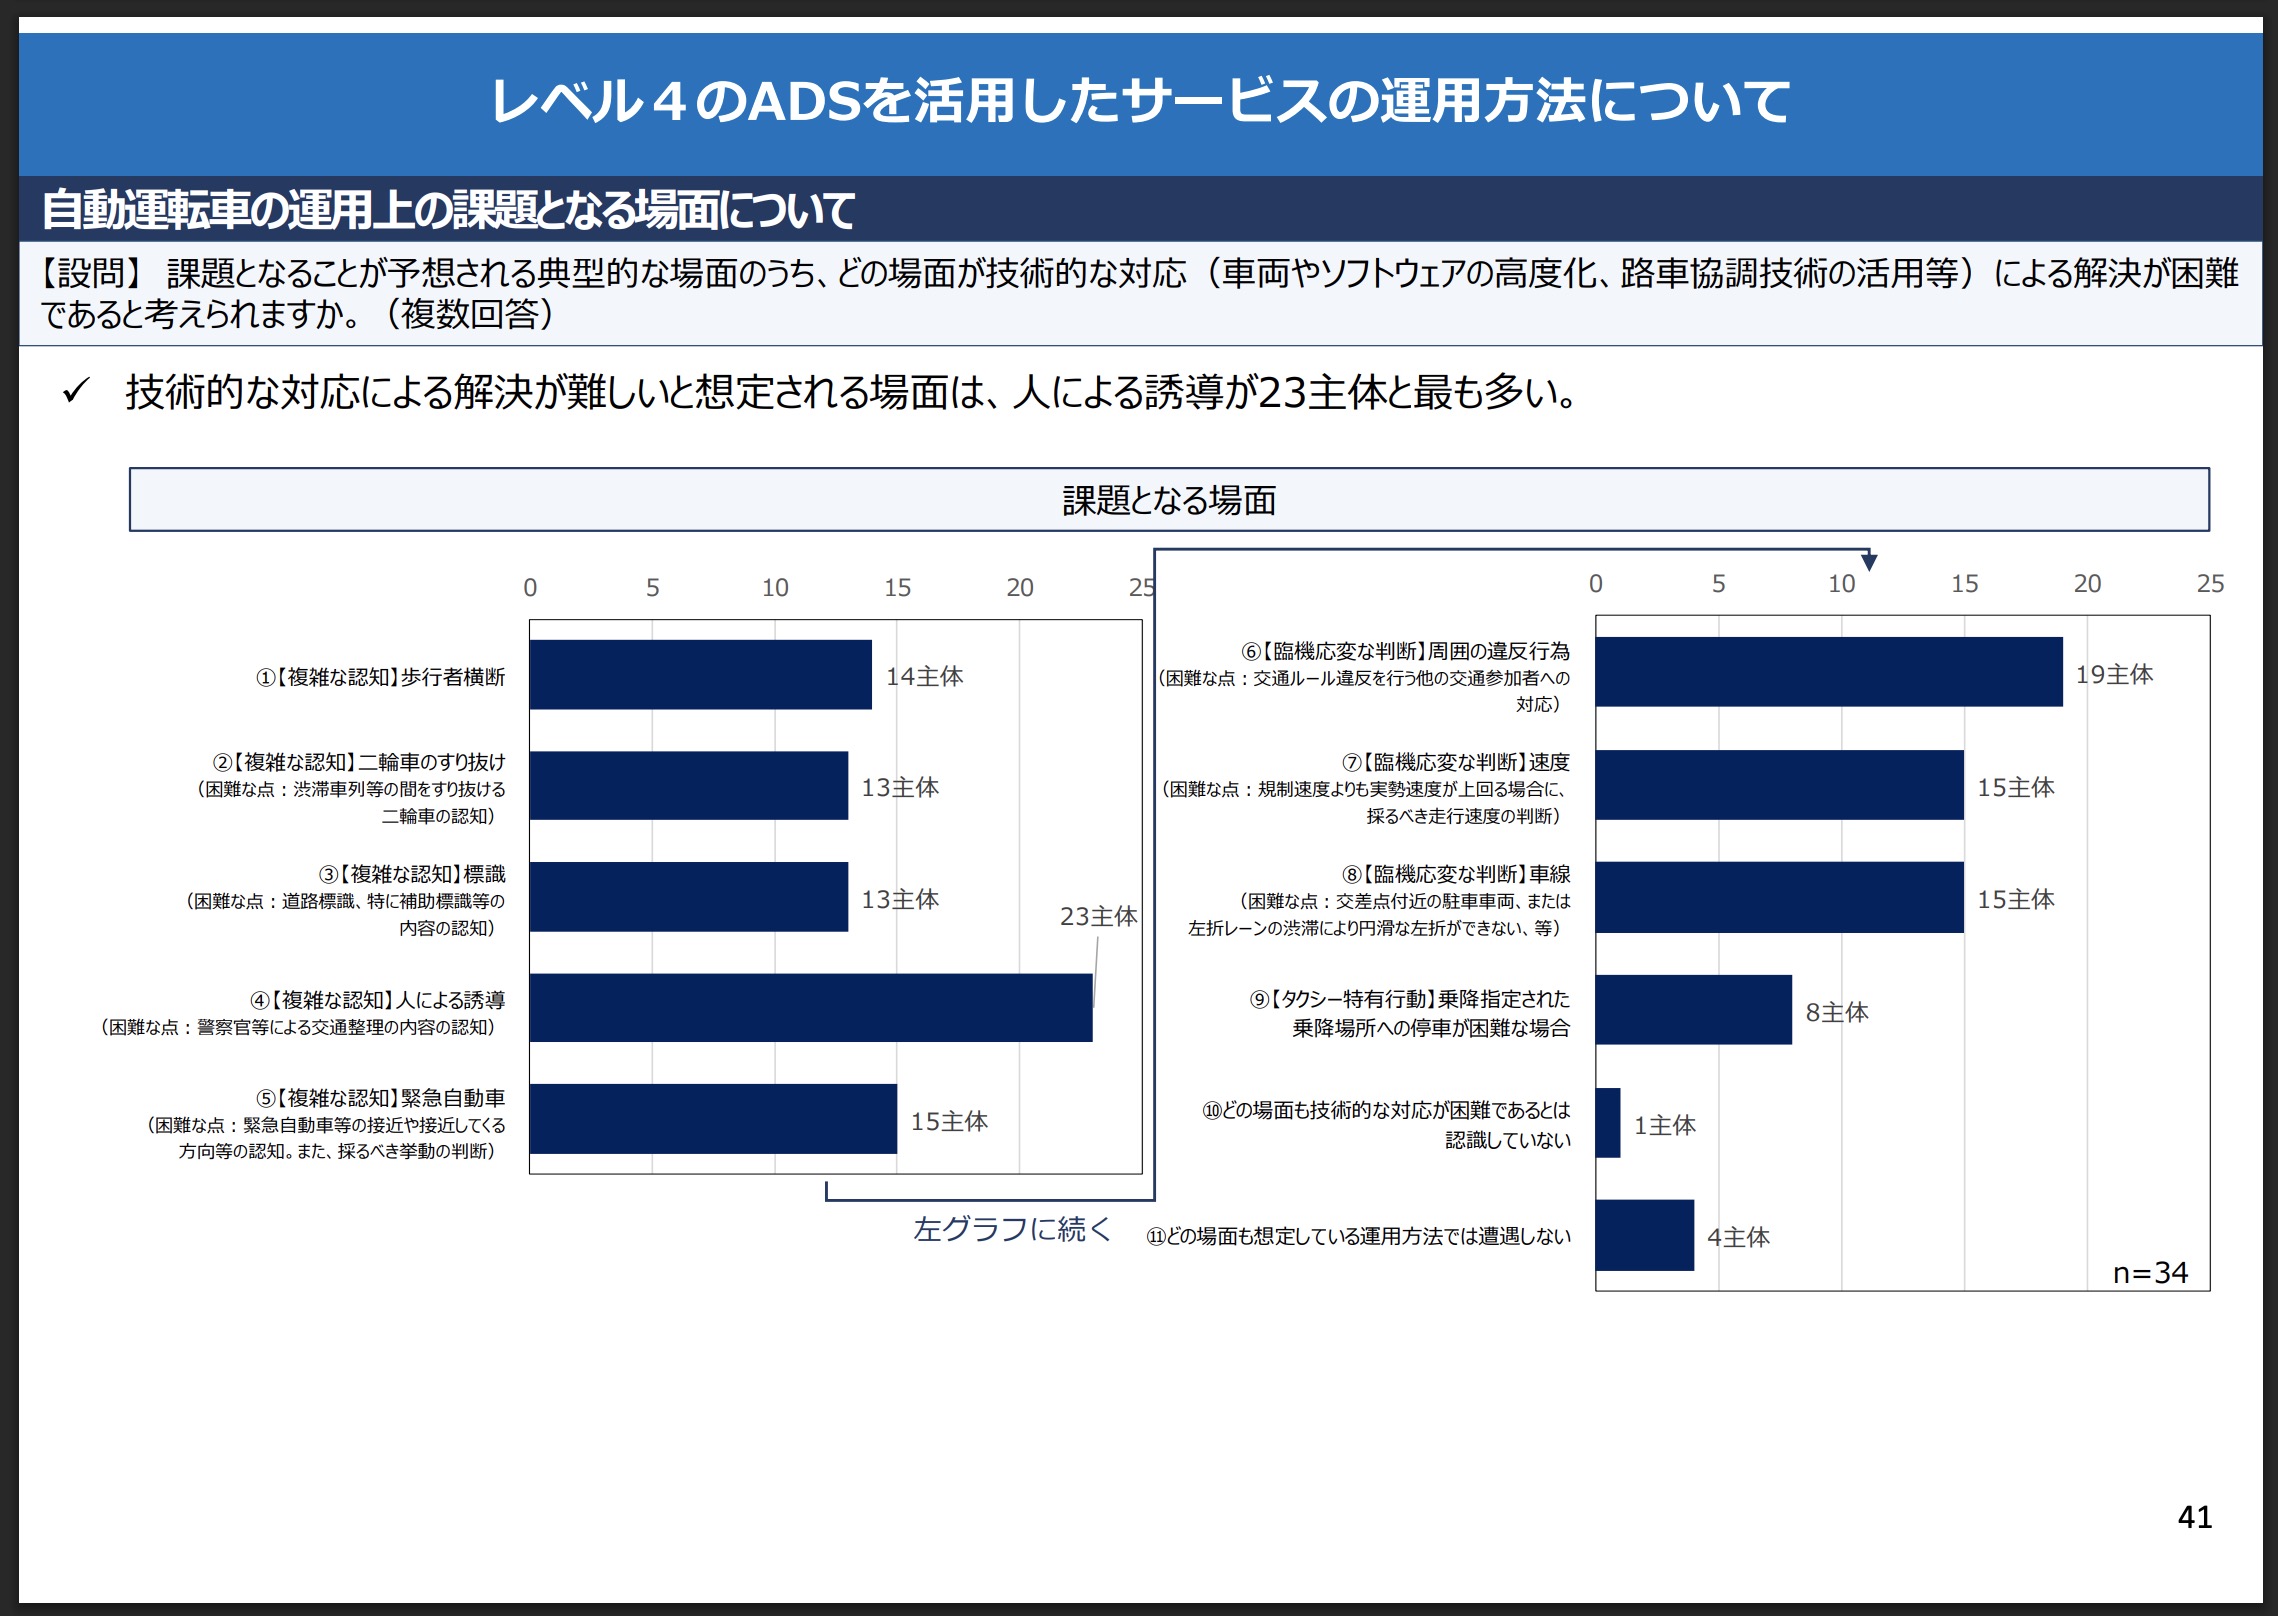Image resolution: width=2278 pixels, height=1616 pixels.
Task: Click the n=34 sample size label
Action: pos(2150,1273)
